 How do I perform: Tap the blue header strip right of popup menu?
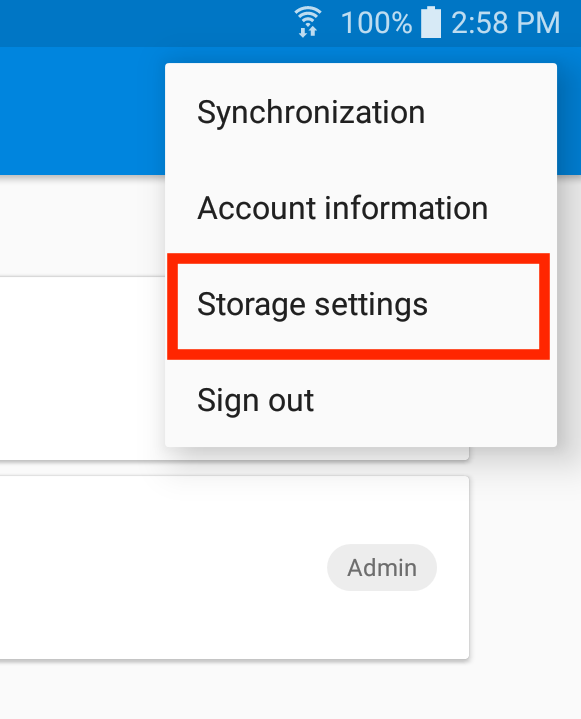(569, 111)
